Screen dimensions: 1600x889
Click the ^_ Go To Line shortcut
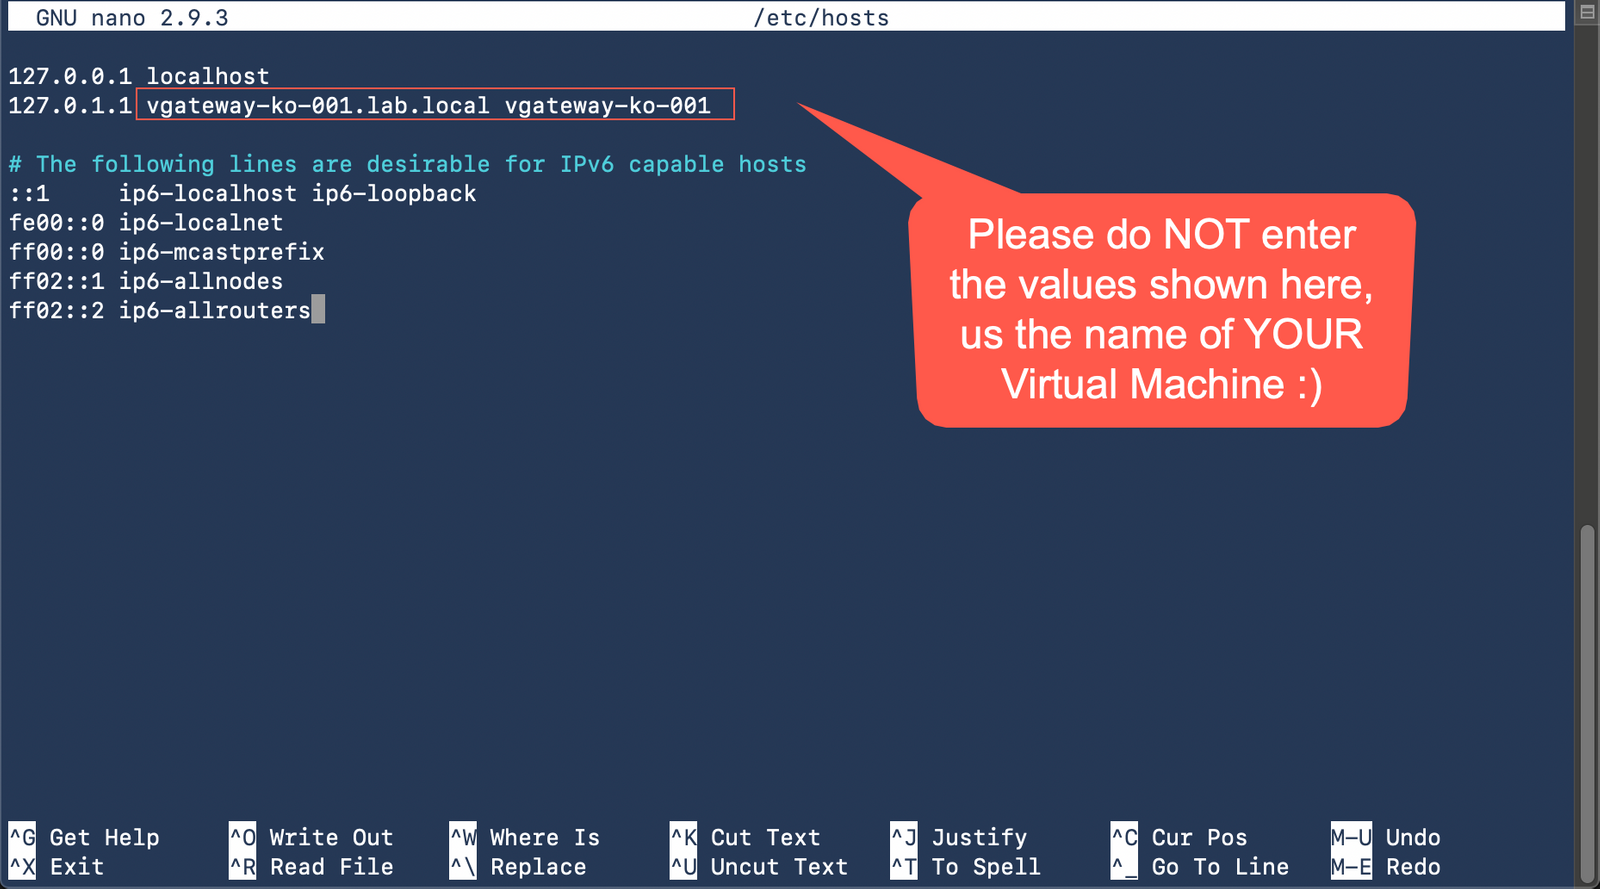point(1201,866)
